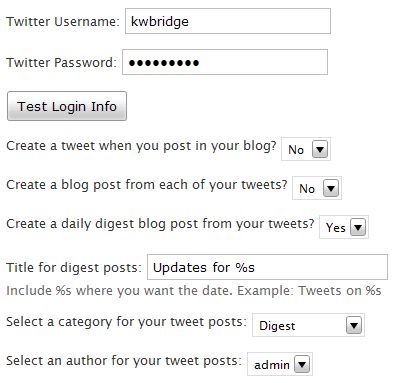Viewport: 408px width, 383px height.
Task: Focus the Twitter Password field
Action: point(225,62)
